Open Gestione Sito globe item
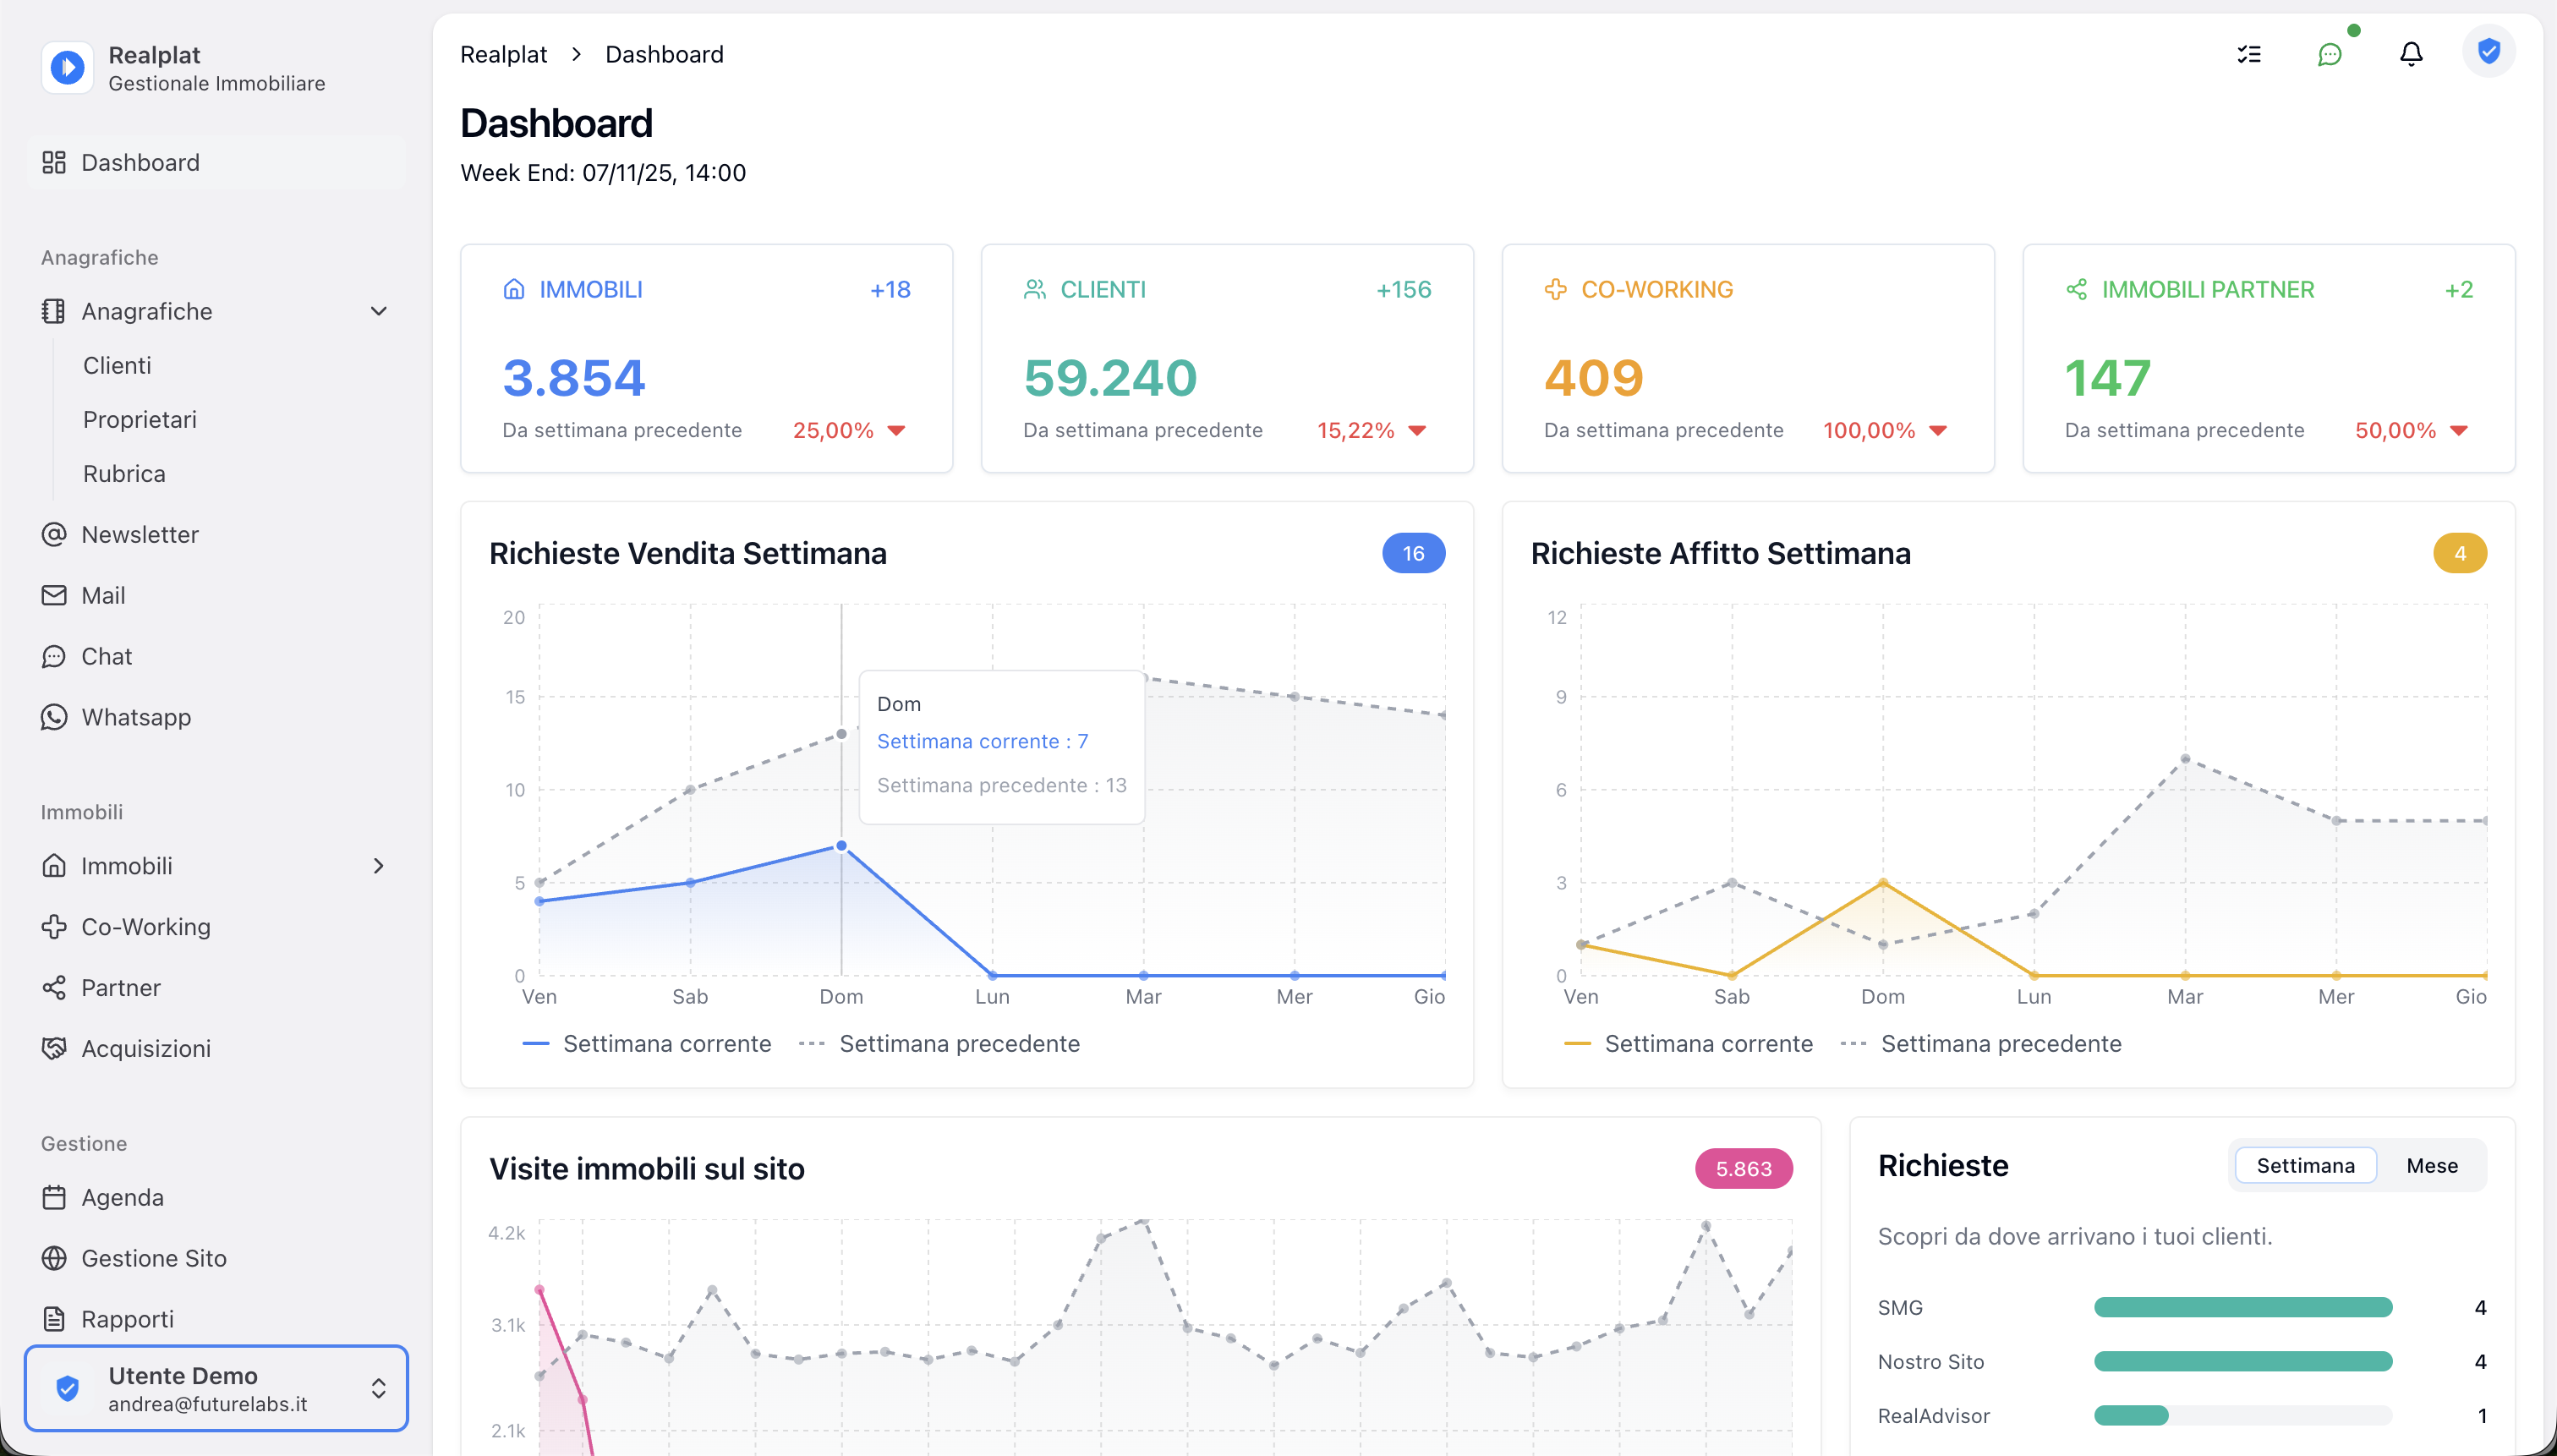The image size is (2557, 1456). [154, 1258]
